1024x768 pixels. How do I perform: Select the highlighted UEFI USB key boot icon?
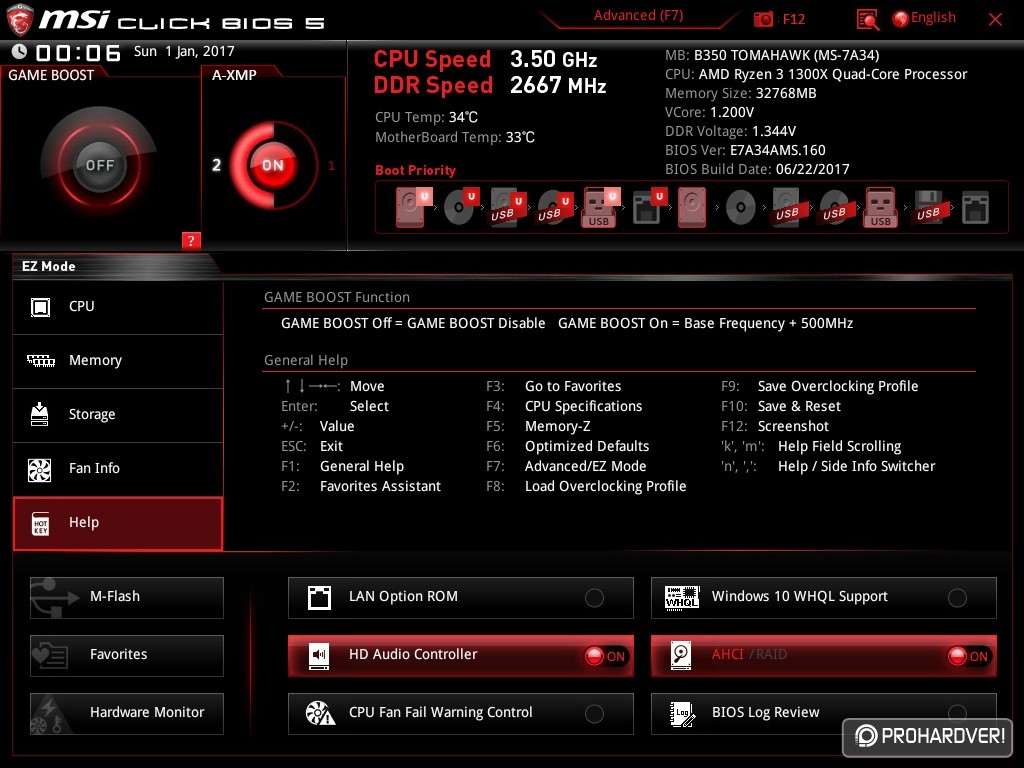click(600, 207)
